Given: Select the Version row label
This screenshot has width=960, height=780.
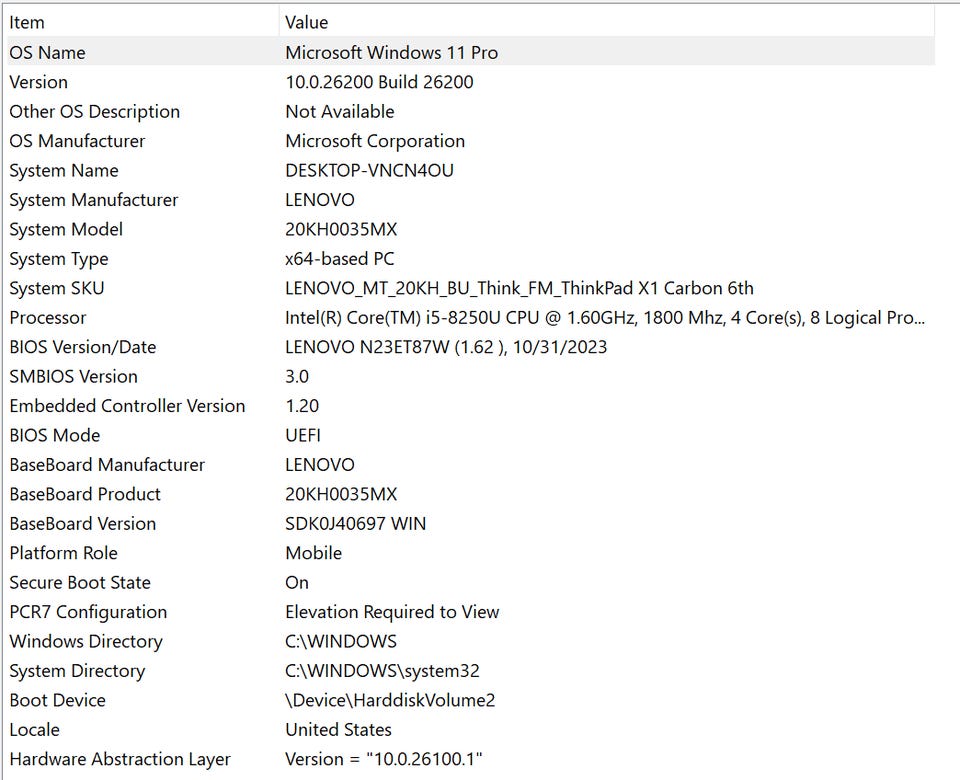Looking at the screenshot, I should point(39,82).
